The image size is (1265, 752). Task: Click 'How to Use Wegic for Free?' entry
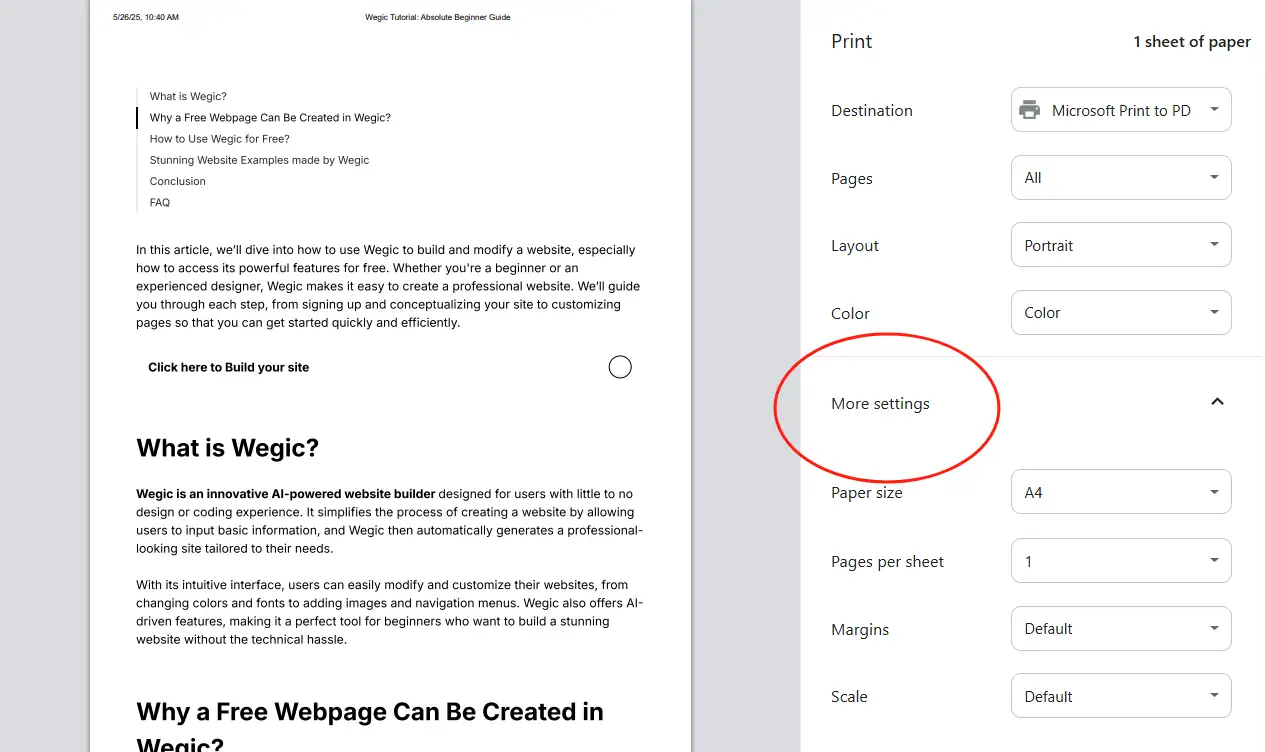pyautogui.click(x=220, y=139)
